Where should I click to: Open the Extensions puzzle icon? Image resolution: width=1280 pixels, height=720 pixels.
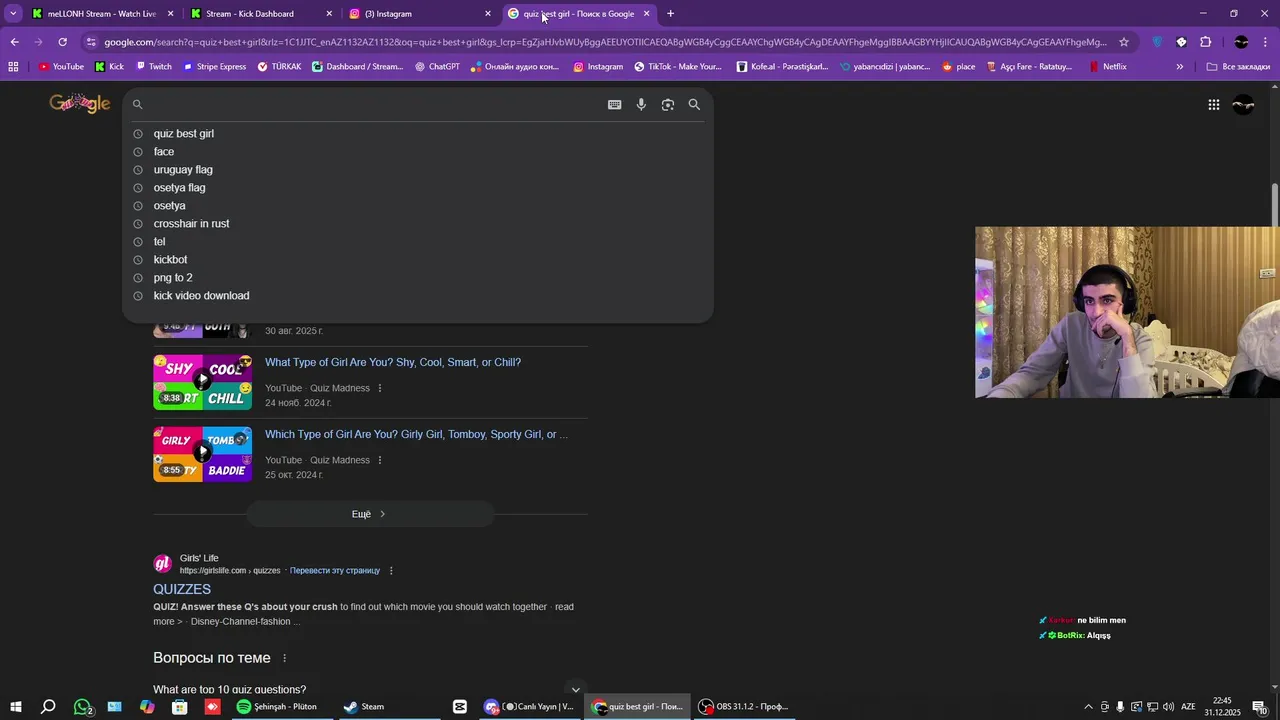(1205, 42)
